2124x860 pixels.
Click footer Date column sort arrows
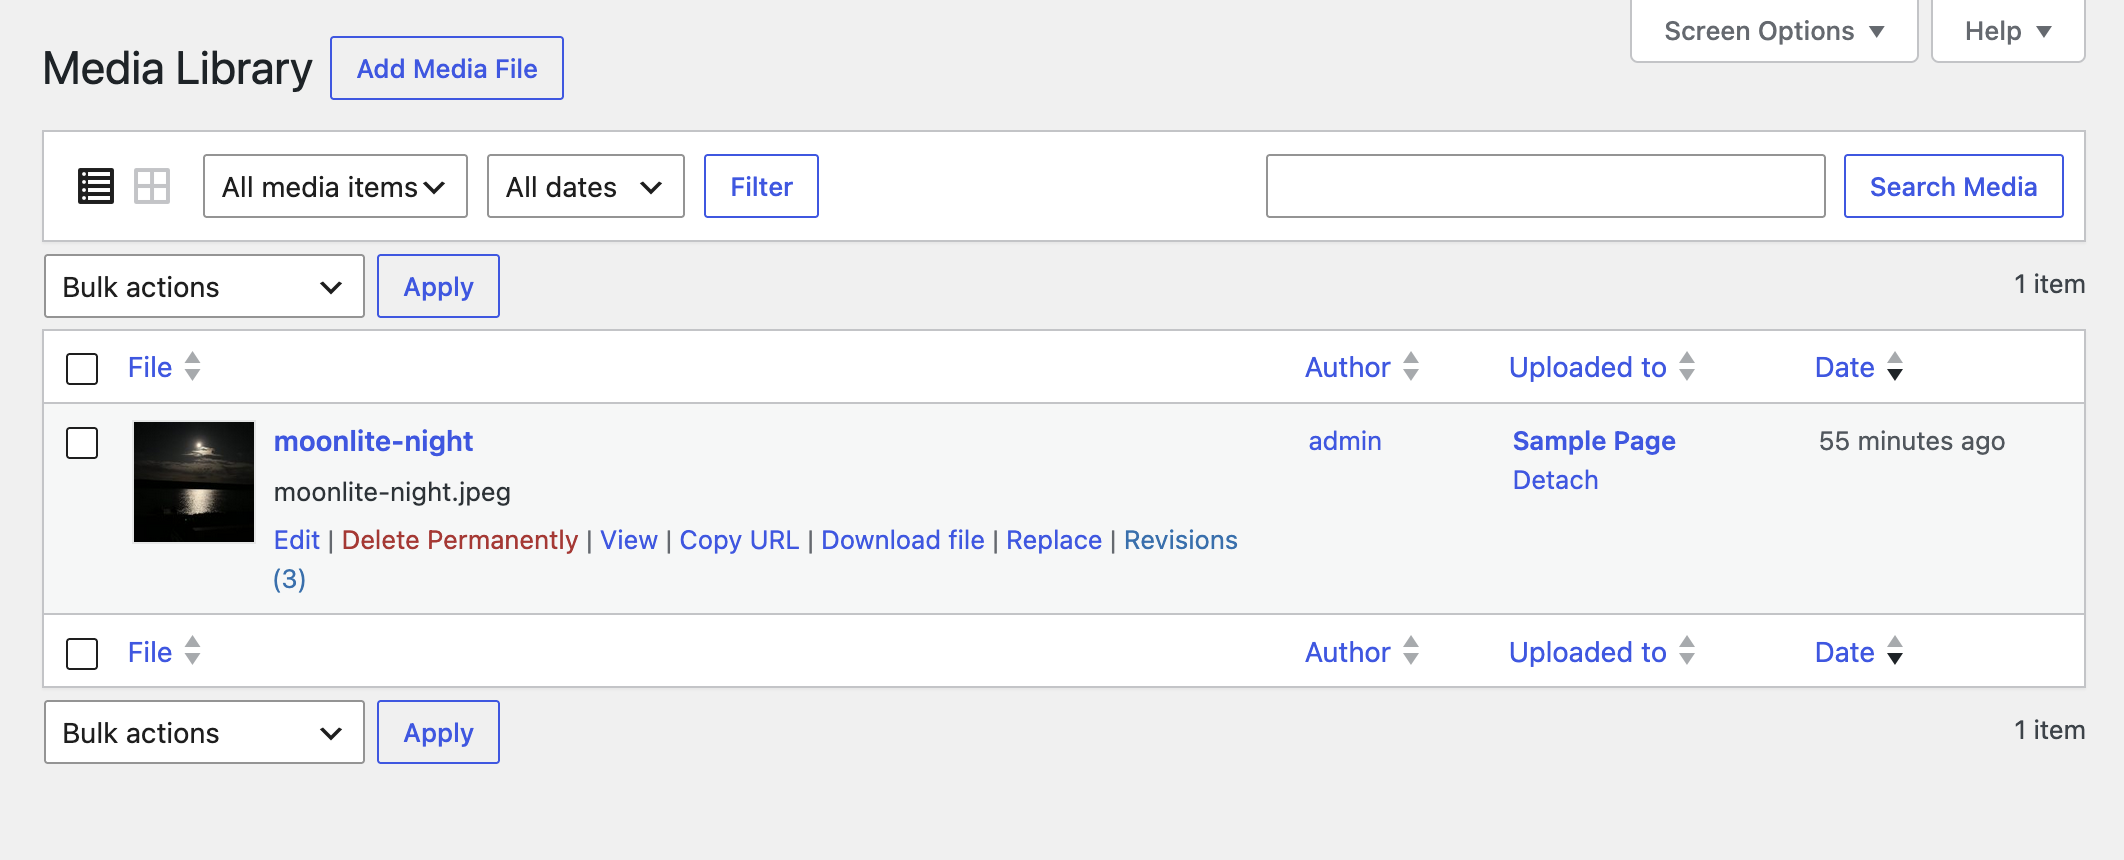click(x=1895, y=652)
